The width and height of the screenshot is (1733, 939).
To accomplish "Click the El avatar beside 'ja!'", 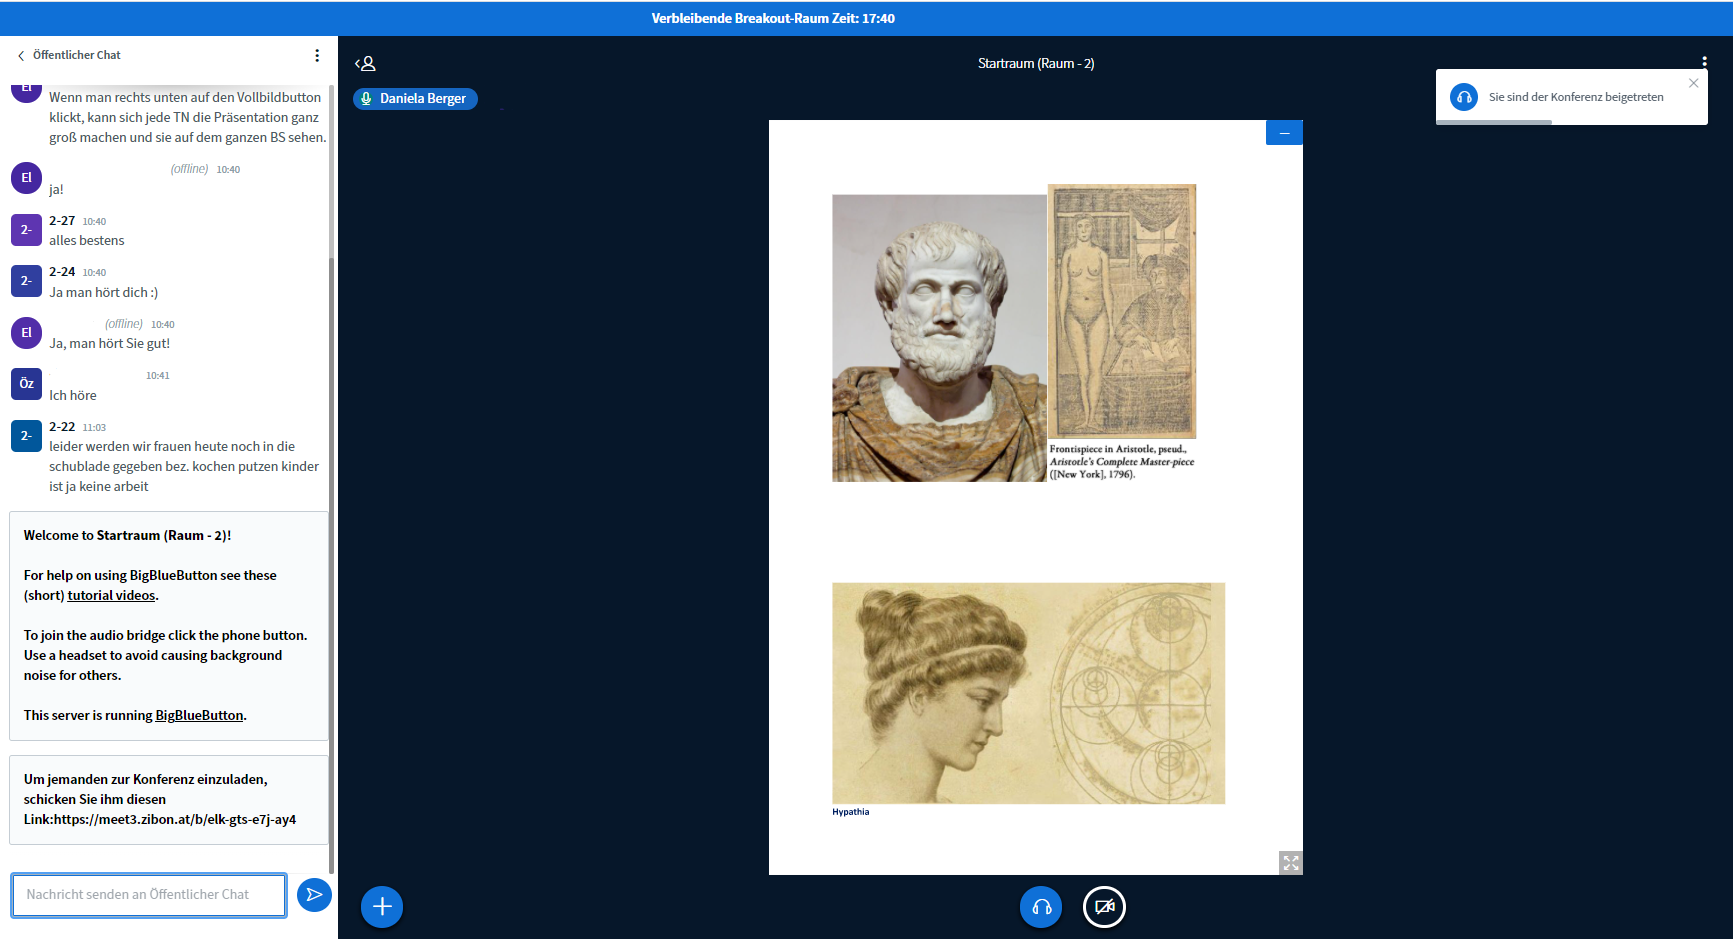I will click(x=26, y=178).
